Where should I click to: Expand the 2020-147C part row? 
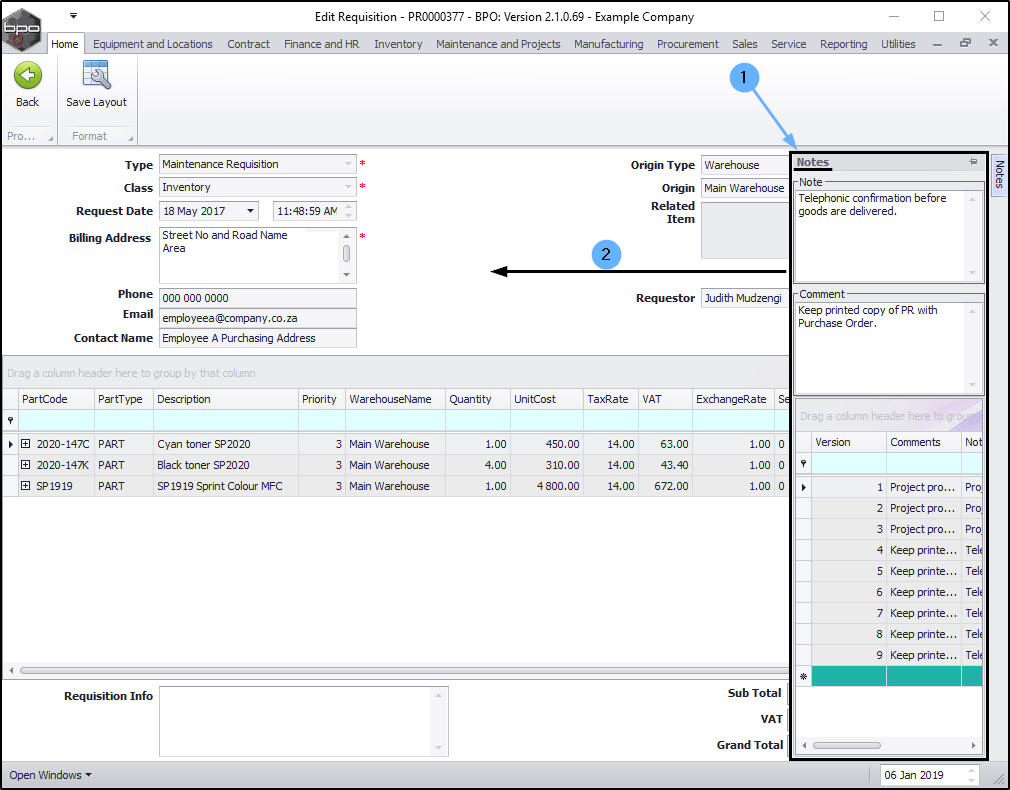(x=25, y=444)
